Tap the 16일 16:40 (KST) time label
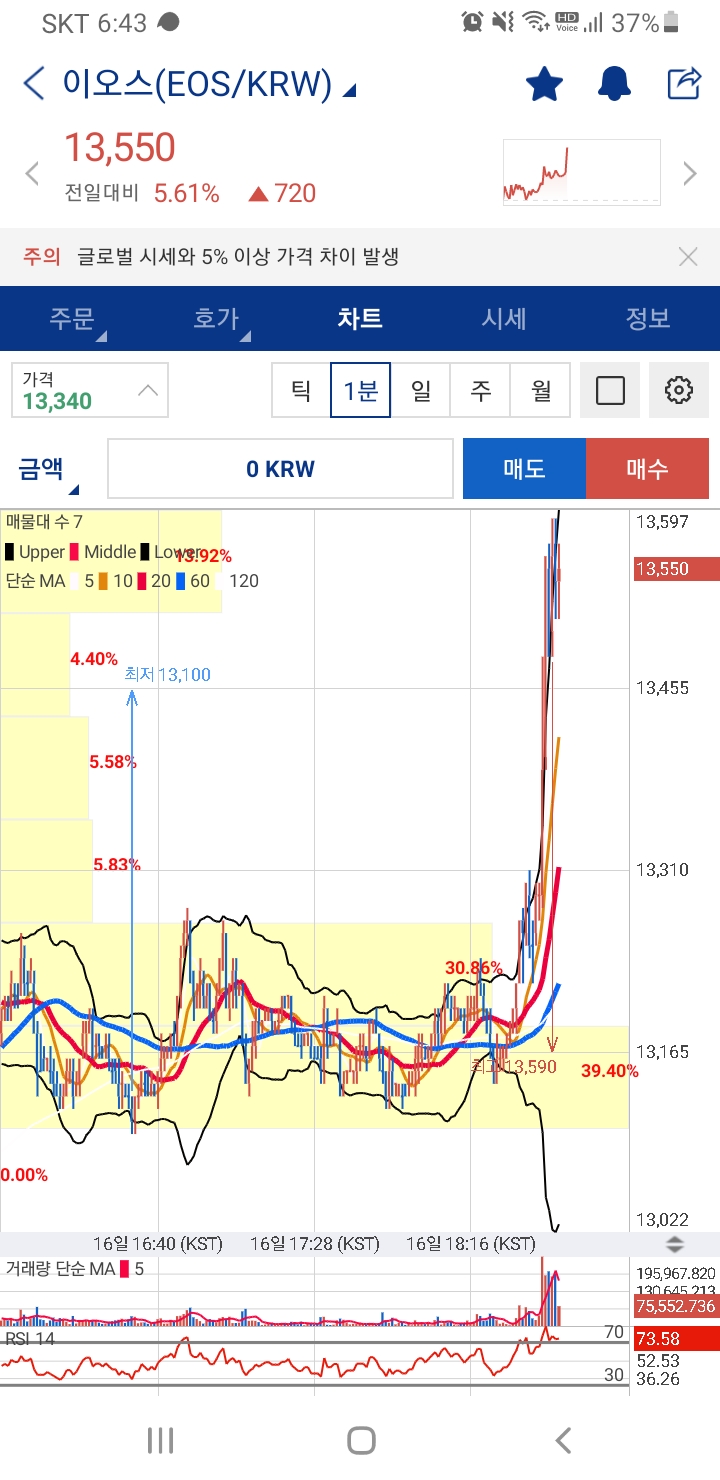 coord(158,1244)
